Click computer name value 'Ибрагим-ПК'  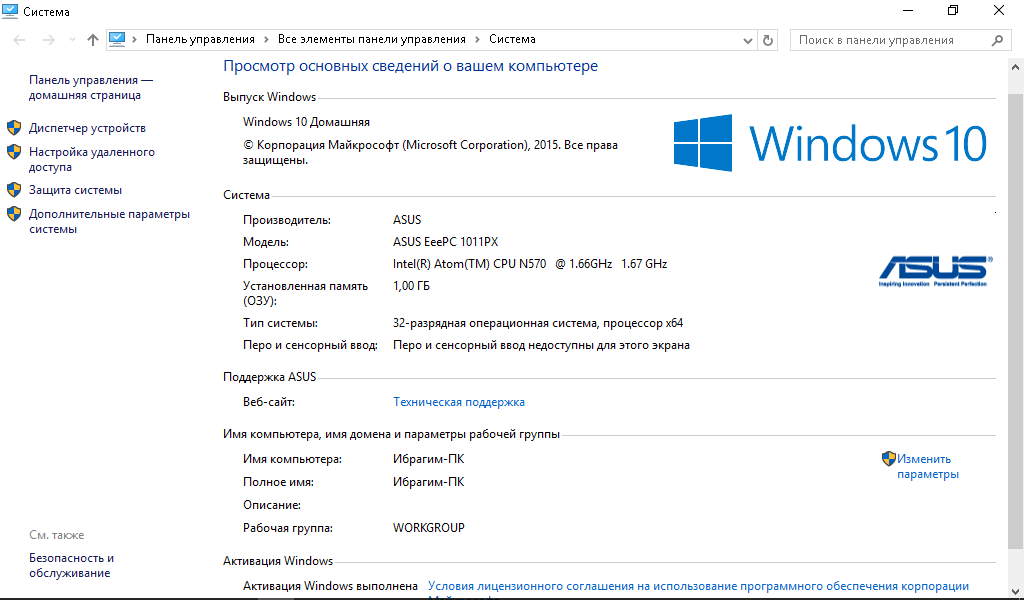click(x=428, y=459)
